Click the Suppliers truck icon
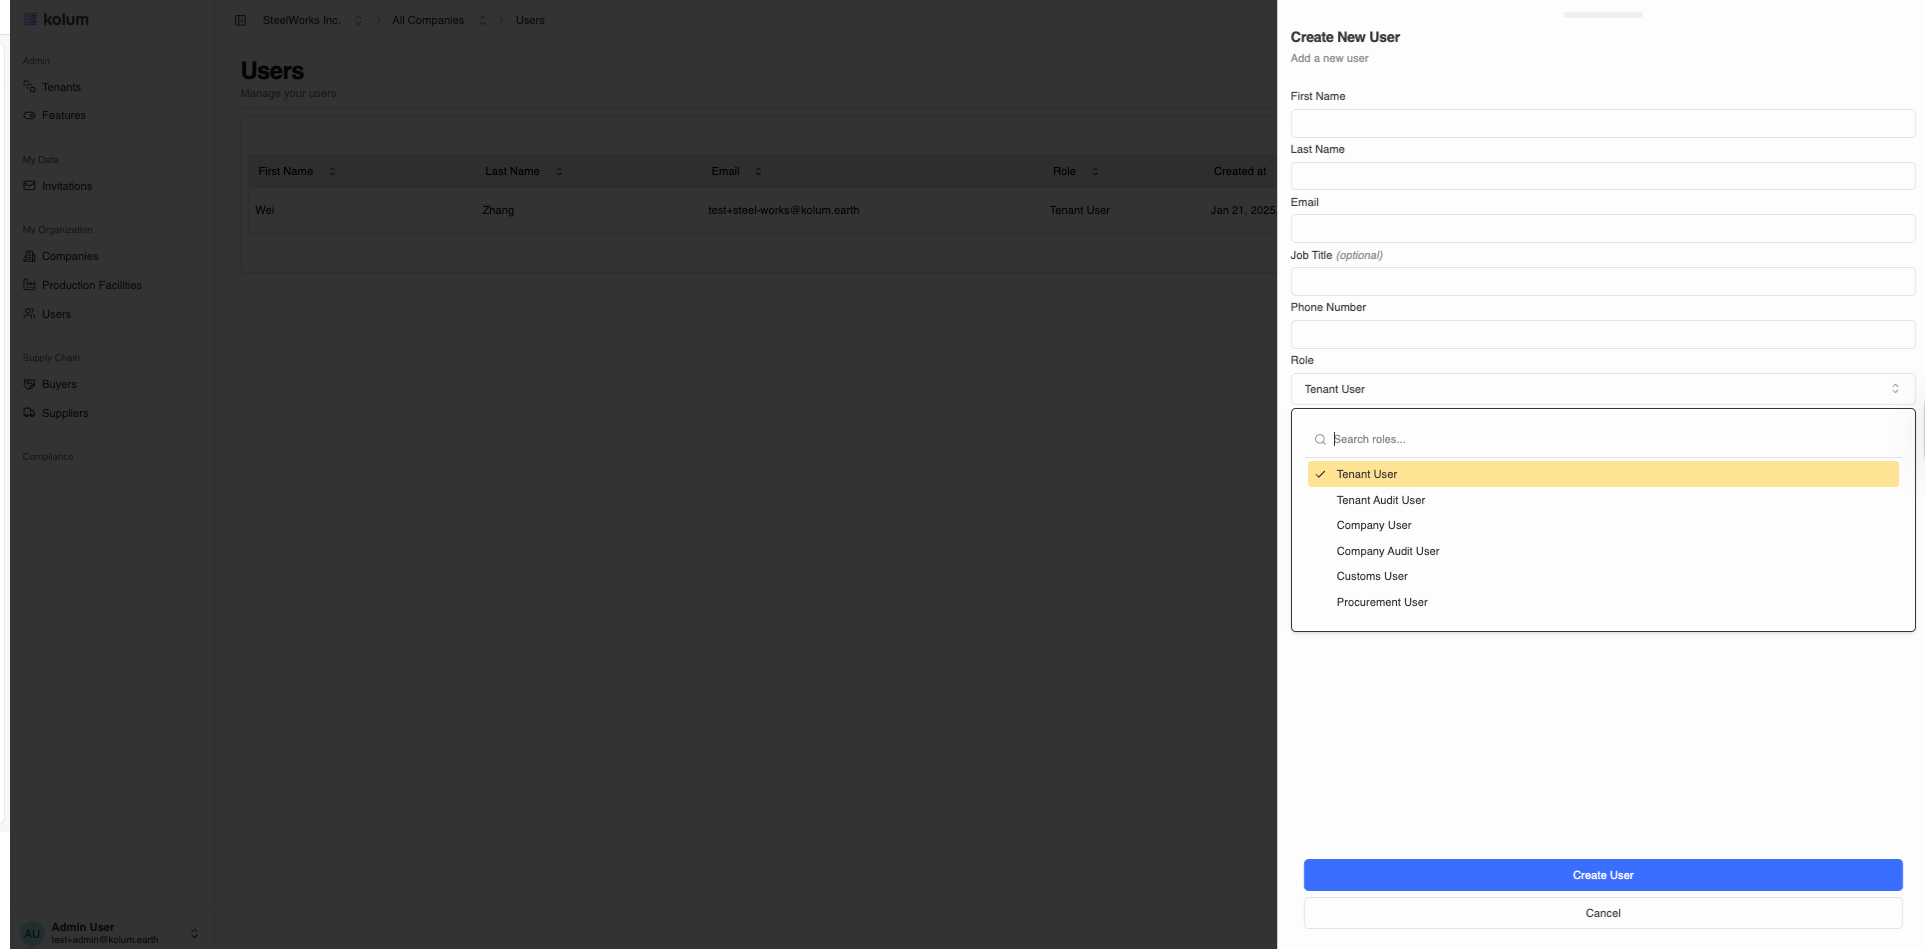 pos(29,413)
